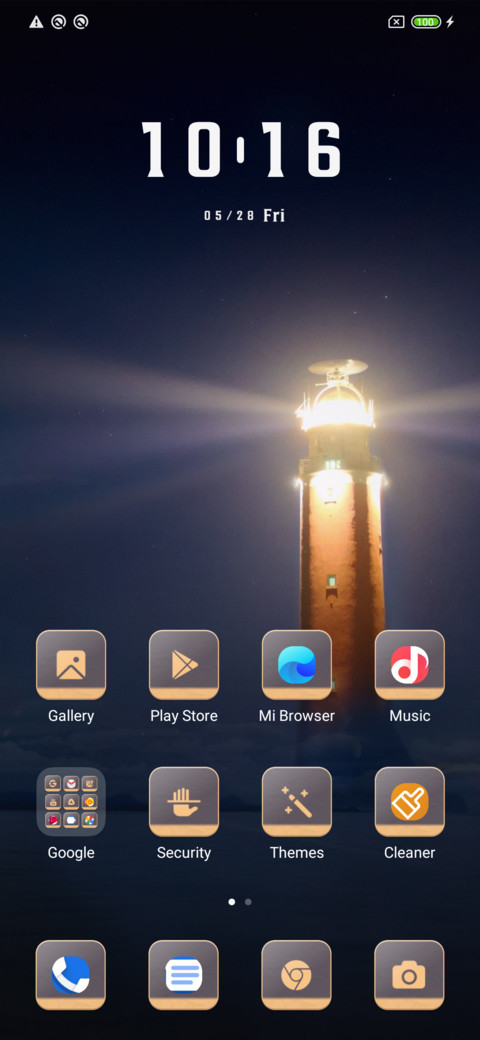Open the Cleaner app
This screenshot has height=1040, width=480.
[x=410, y=801]
